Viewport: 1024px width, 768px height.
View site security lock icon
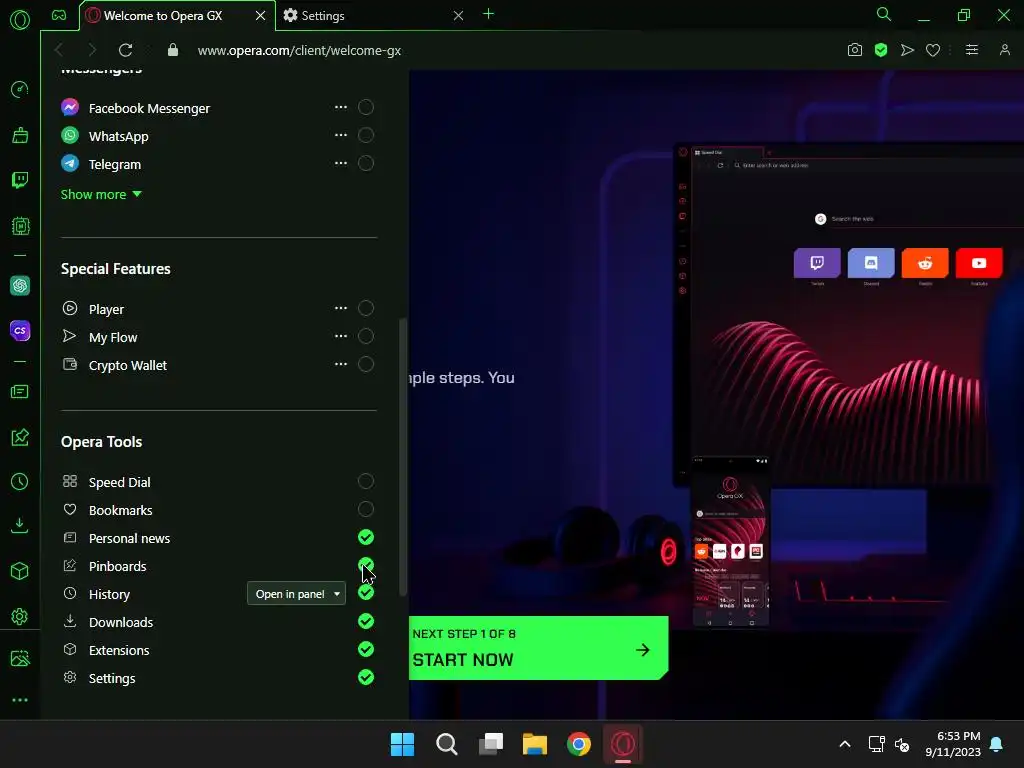[x=172, y=50]
